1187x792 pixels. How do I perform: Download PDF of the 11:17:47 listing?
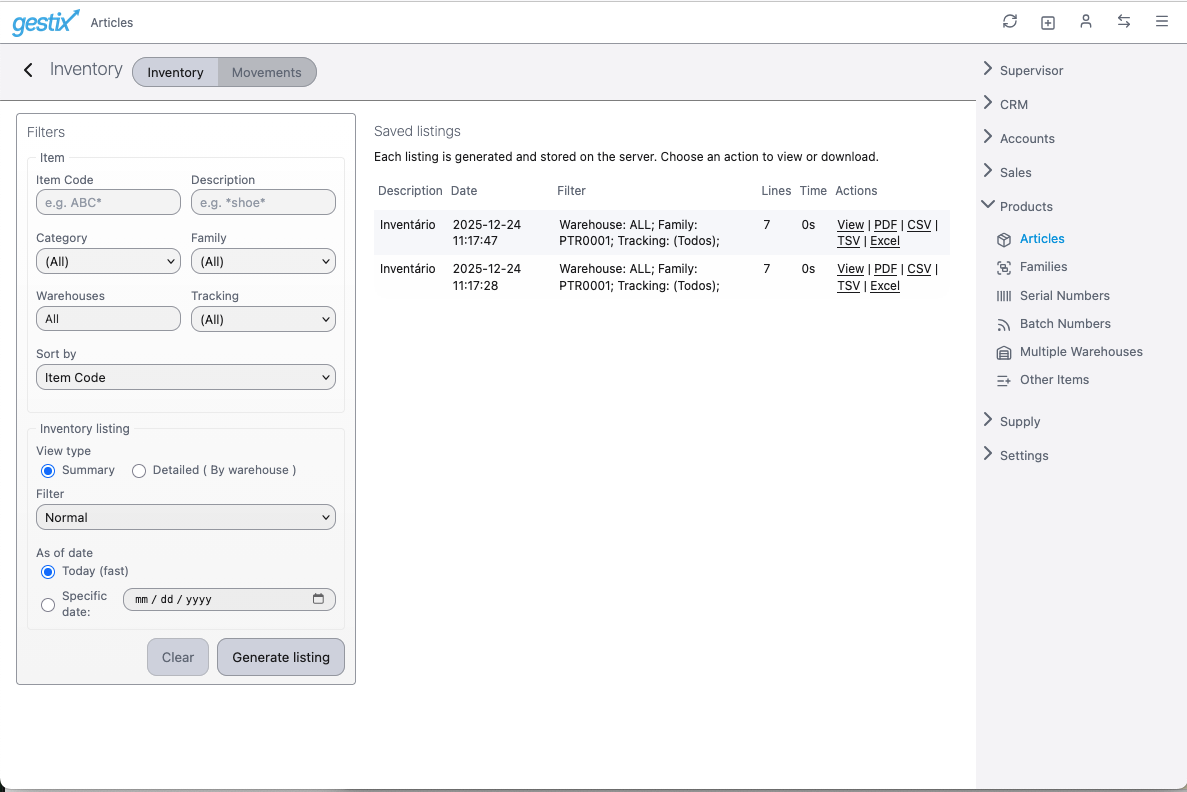pos(885,225)
